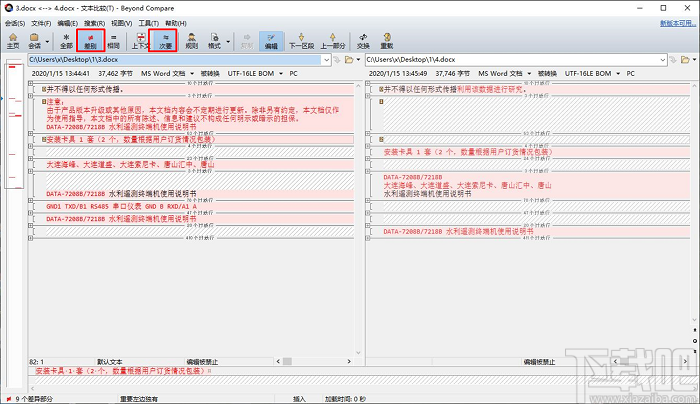700x404 pixels.
Task: Toggle 次要 minor differences
Action: click(165, 41)
